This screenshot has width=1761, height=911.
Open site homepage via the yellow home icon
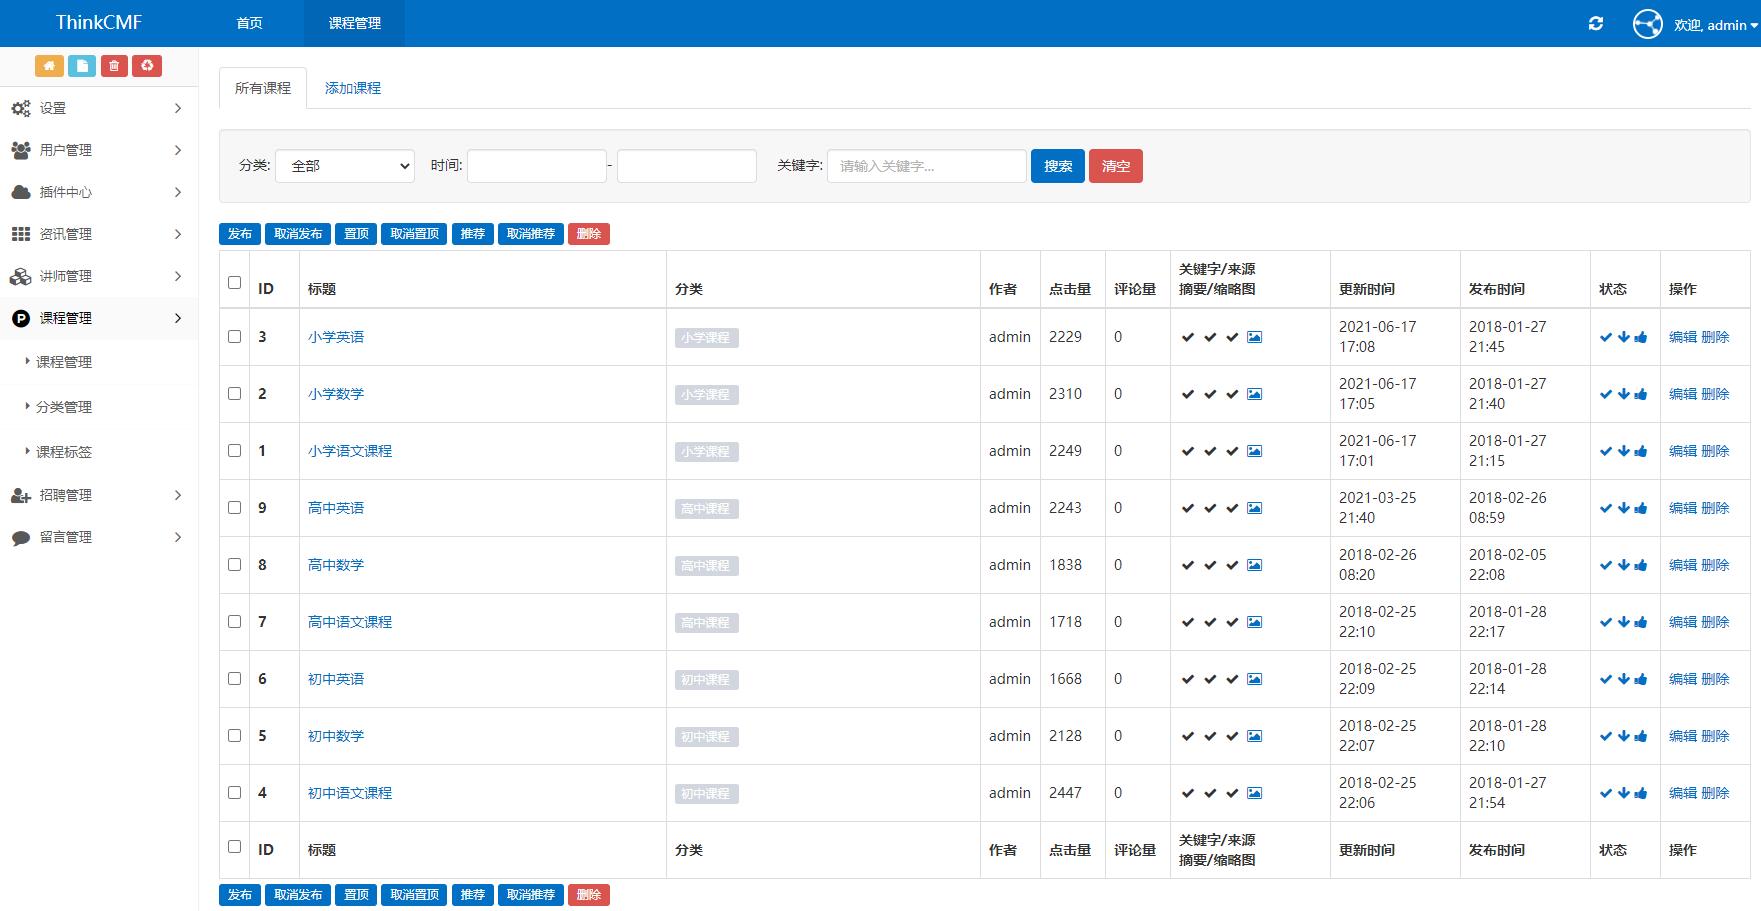tap(48, 65)
